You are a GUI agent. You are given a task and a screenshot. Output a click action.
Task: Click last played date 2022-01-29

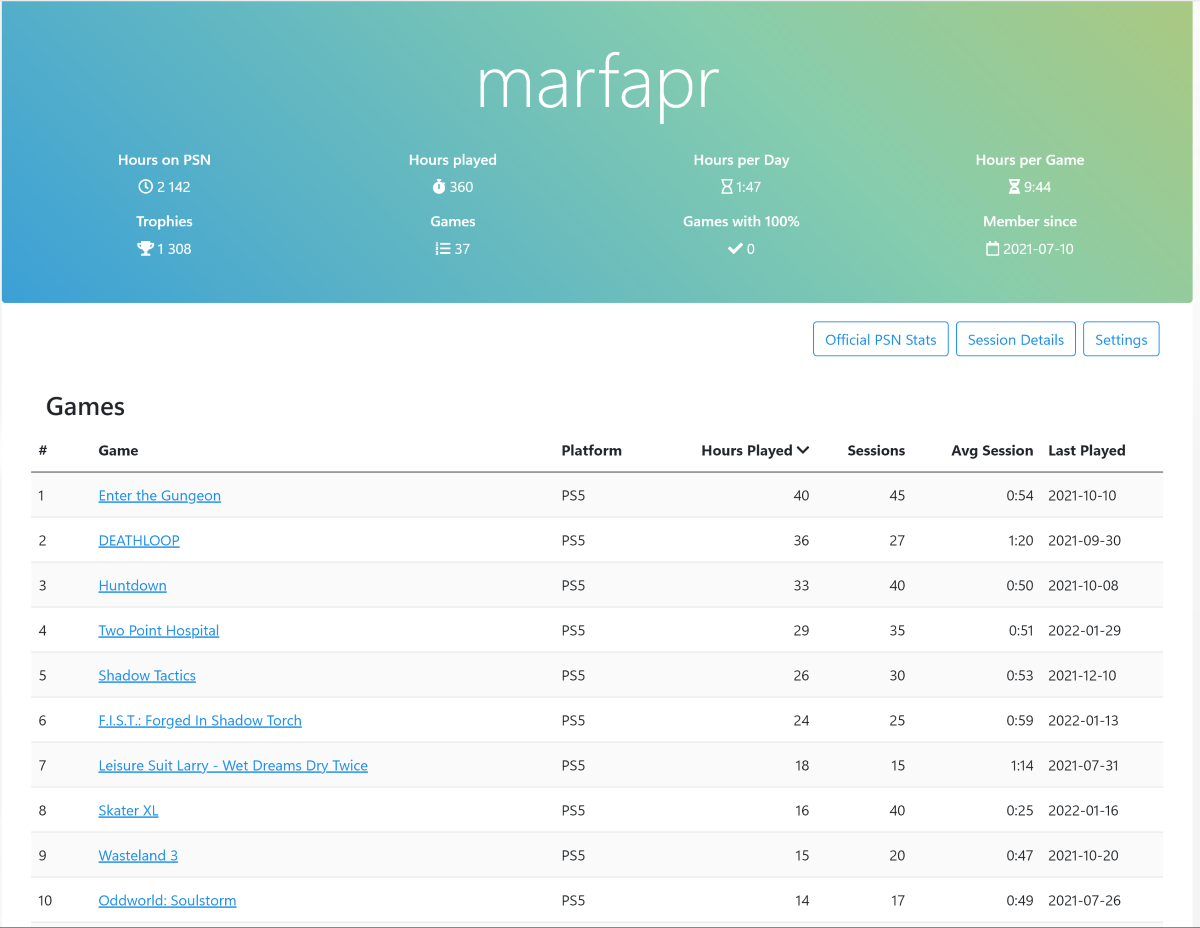click(x=1085, y=631)
